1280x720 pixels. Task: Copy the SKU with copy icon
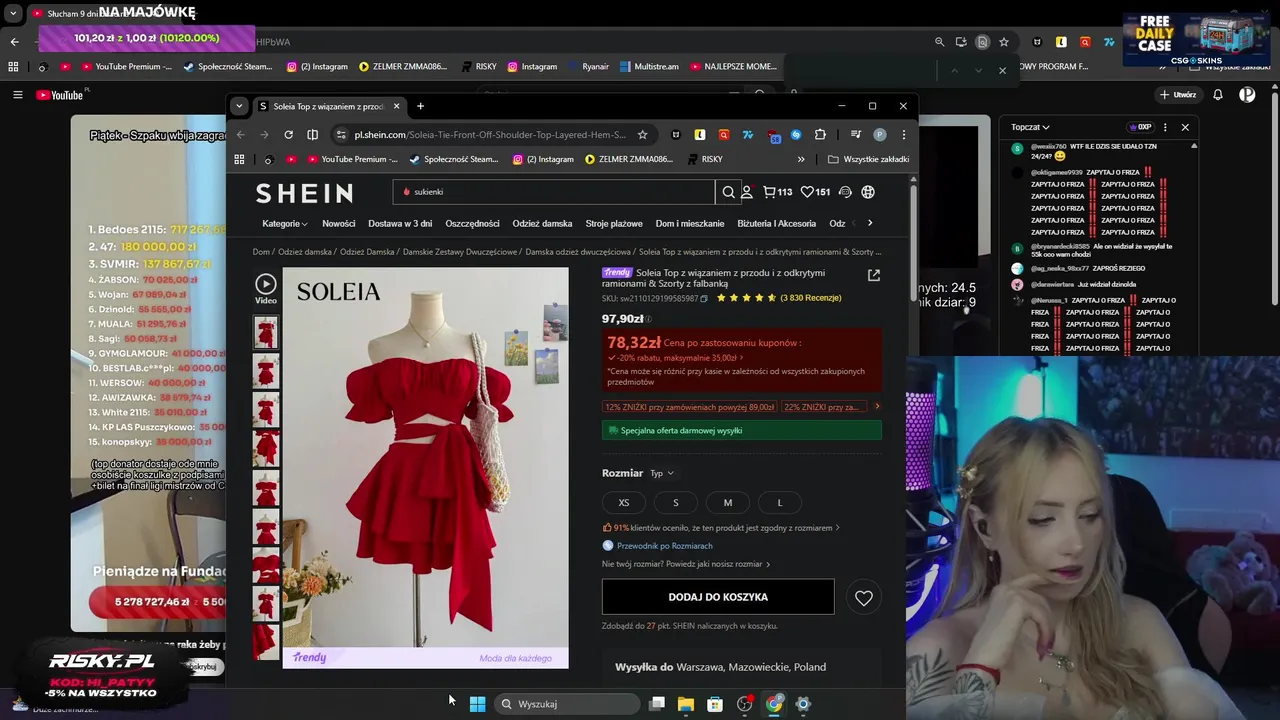[x=704, y=298]
